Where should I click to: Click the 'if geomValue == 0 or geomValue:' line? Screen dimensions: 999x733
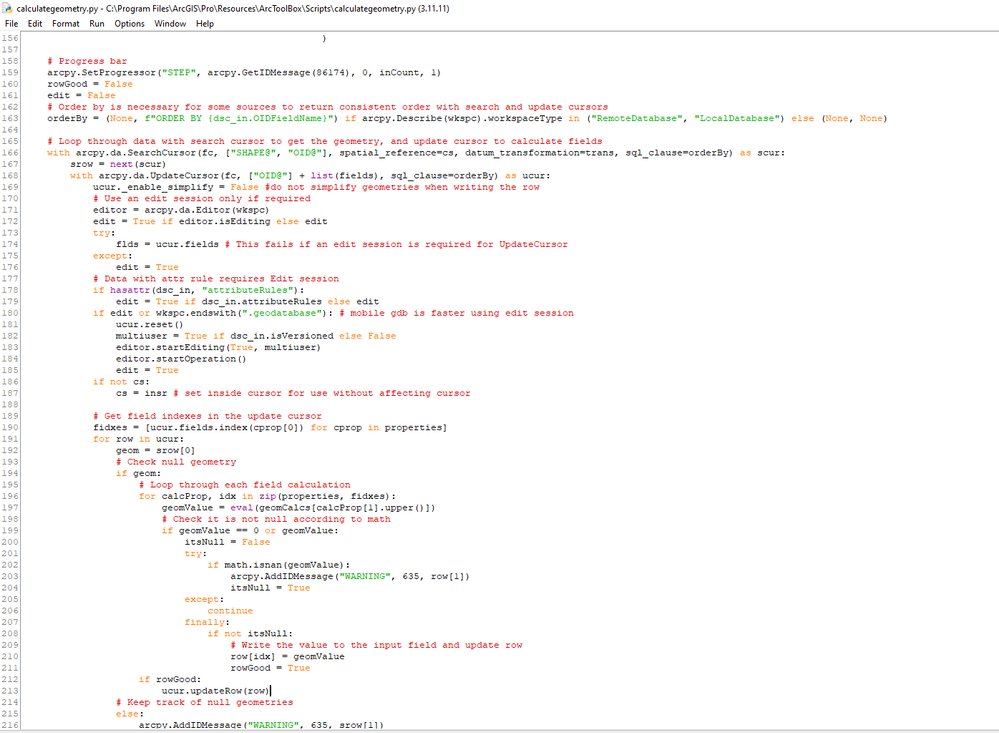click(250, 532)
